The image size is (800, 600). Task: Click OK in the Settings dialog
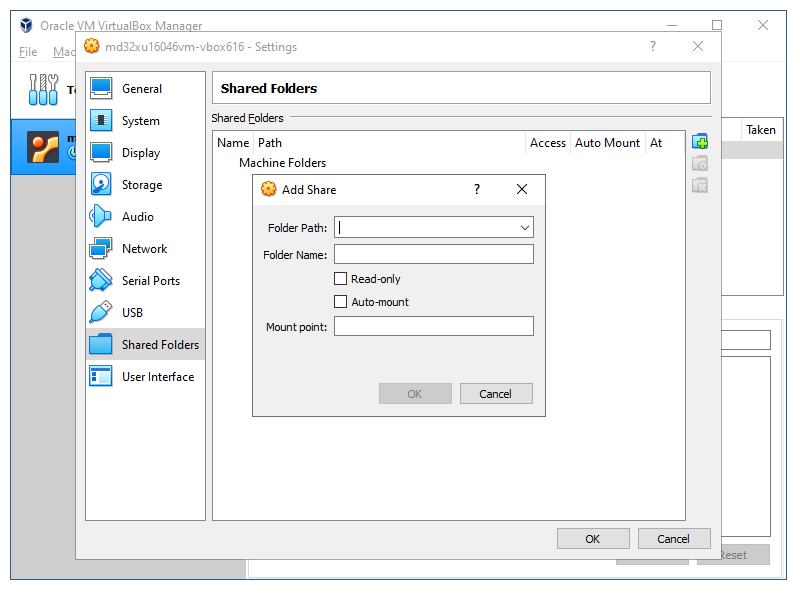tap(592, 539)
